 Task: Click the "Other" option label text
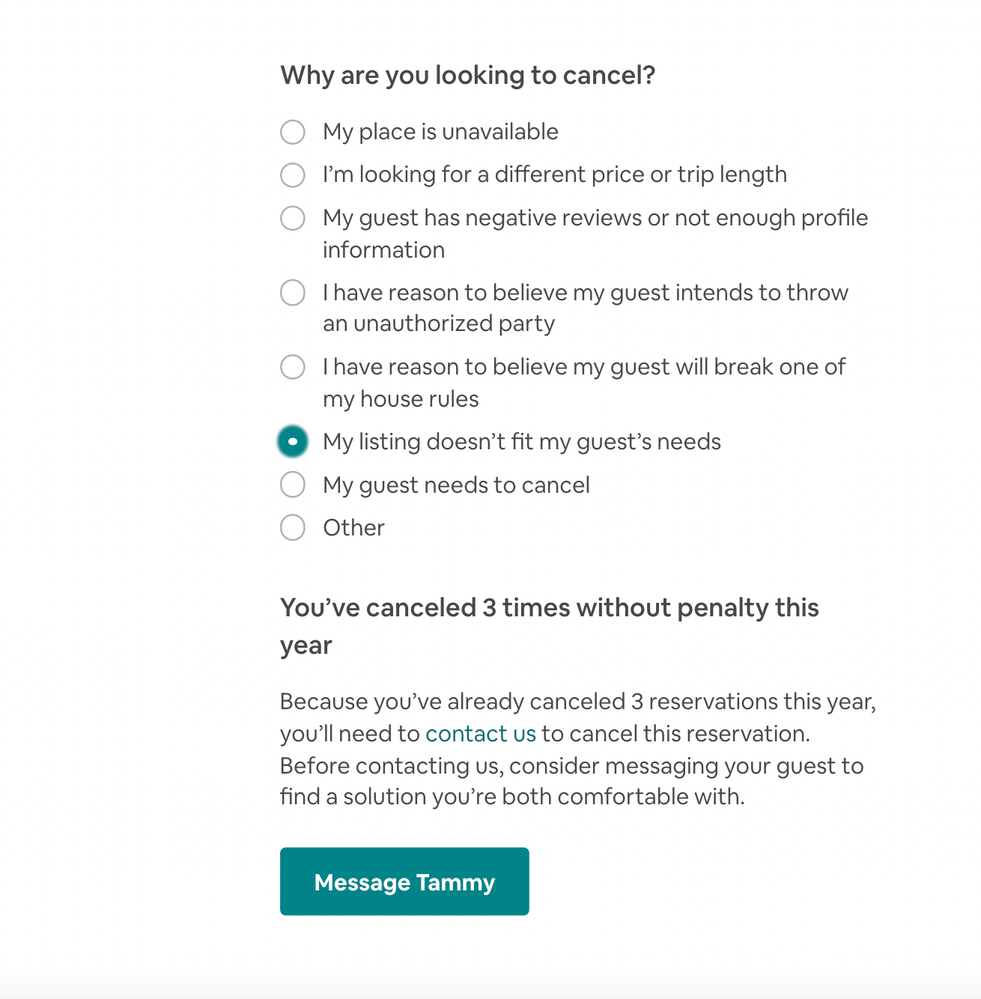tap(353, 528)
